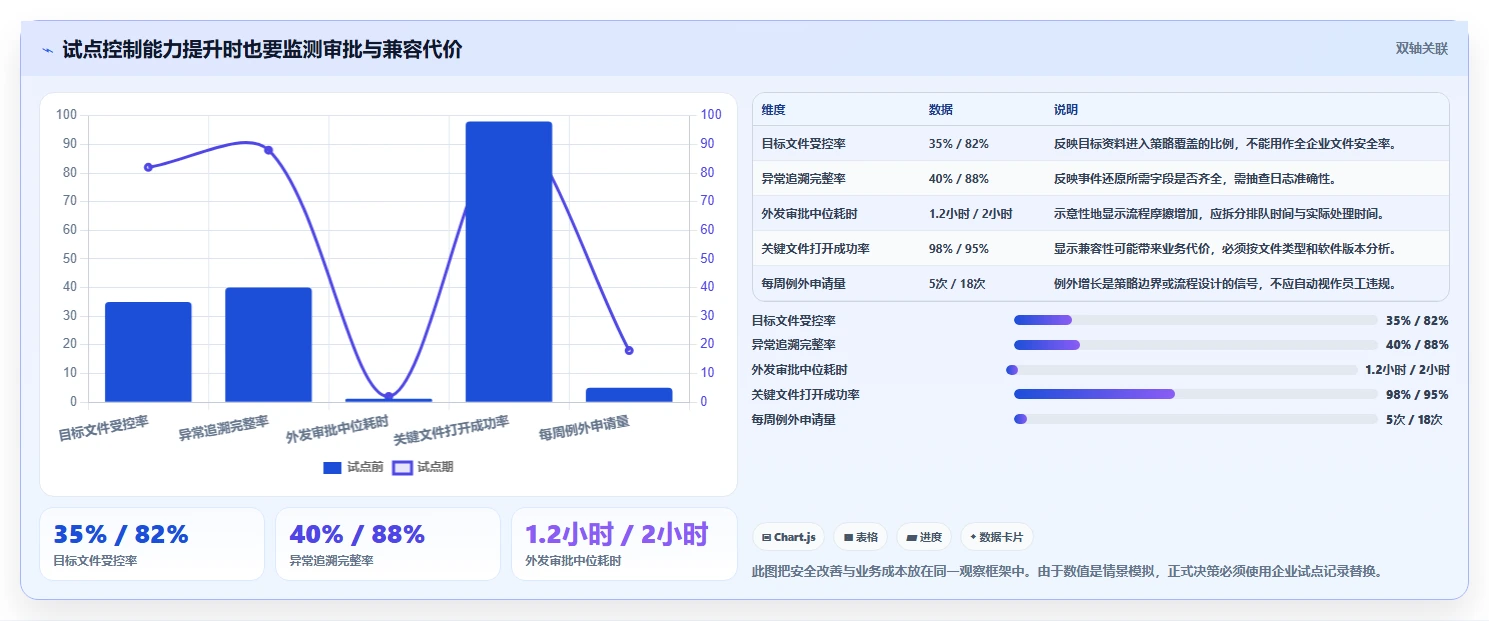Click the description starting 反映目标资料进入策略覆盖
1489x621 pixels.
1224,144
